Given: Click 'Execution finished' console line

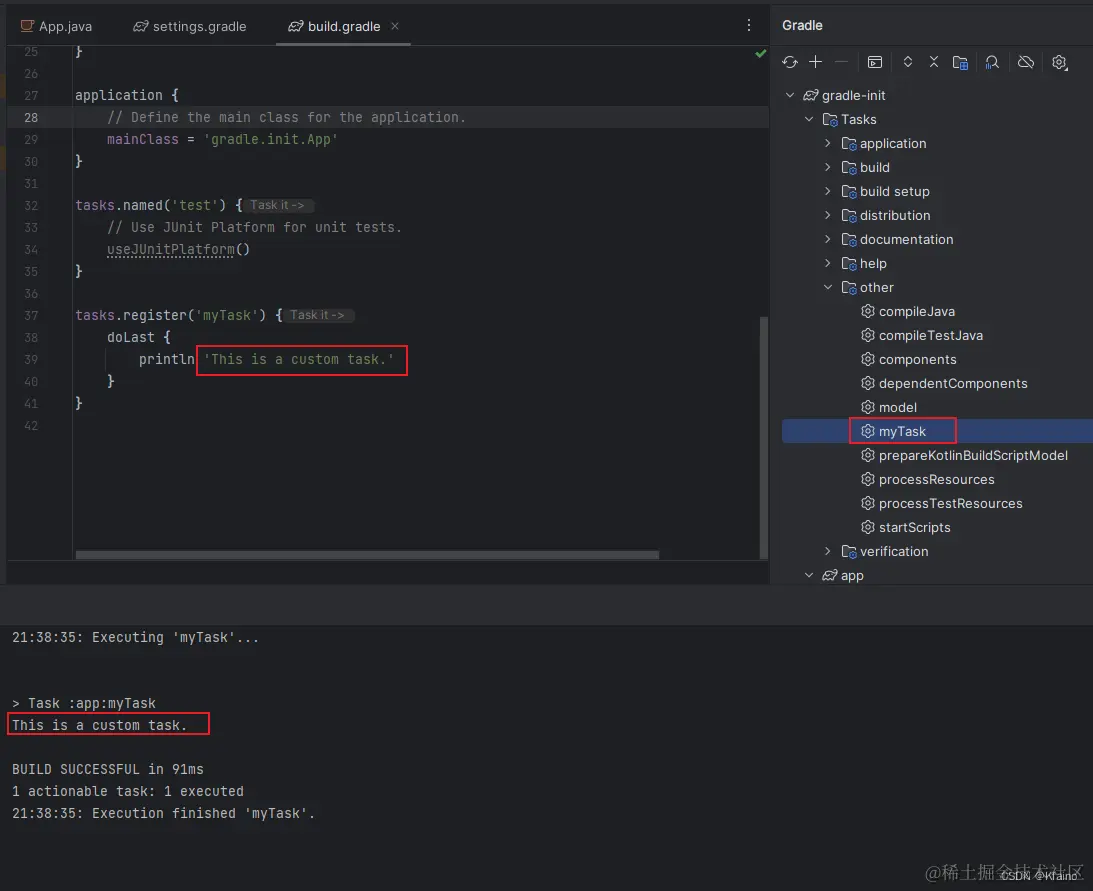Looking at the screenshot, I should [x=163, y=813].
